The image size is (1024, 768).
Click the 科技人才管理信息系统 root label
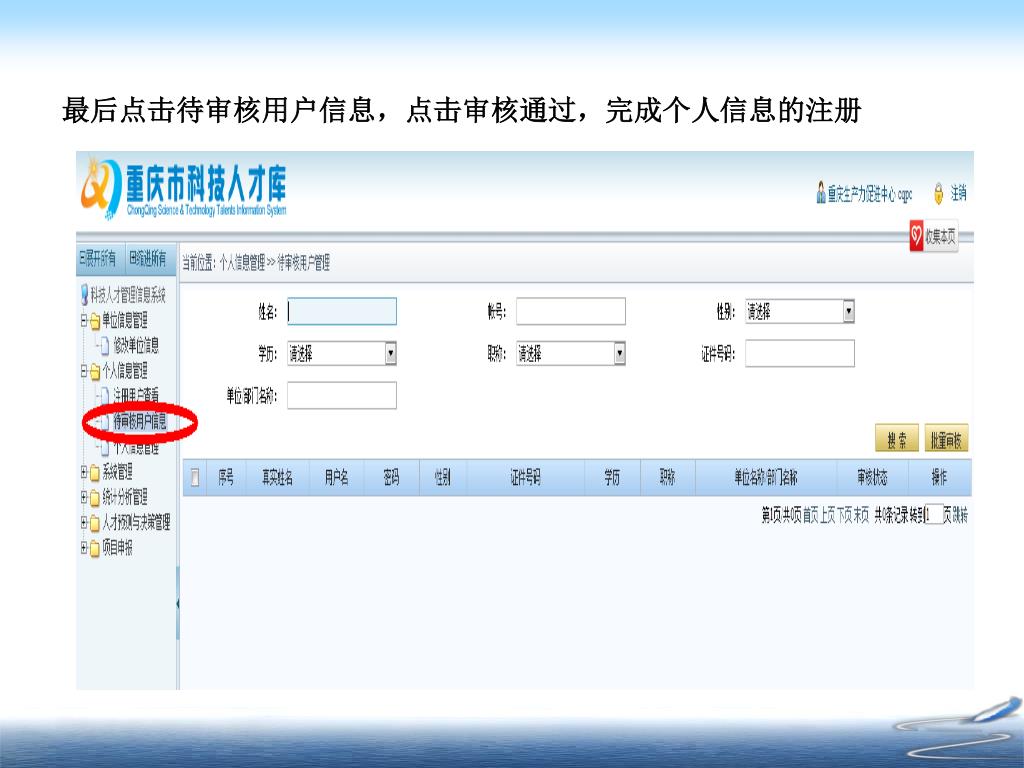tap(128, 295)
